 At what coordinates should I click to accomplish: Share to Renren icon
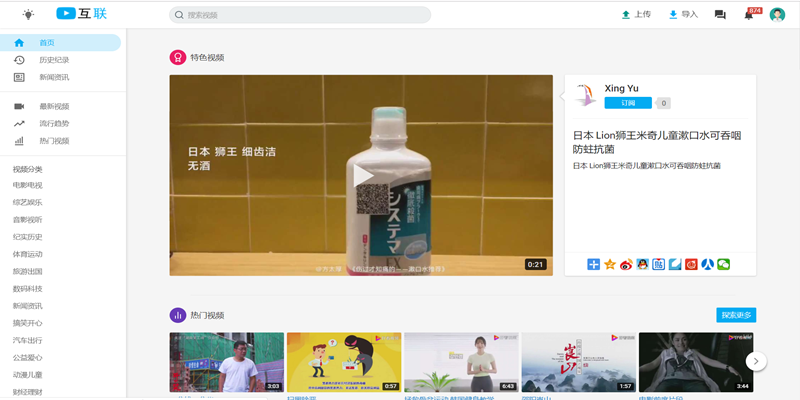pos(707,264)
